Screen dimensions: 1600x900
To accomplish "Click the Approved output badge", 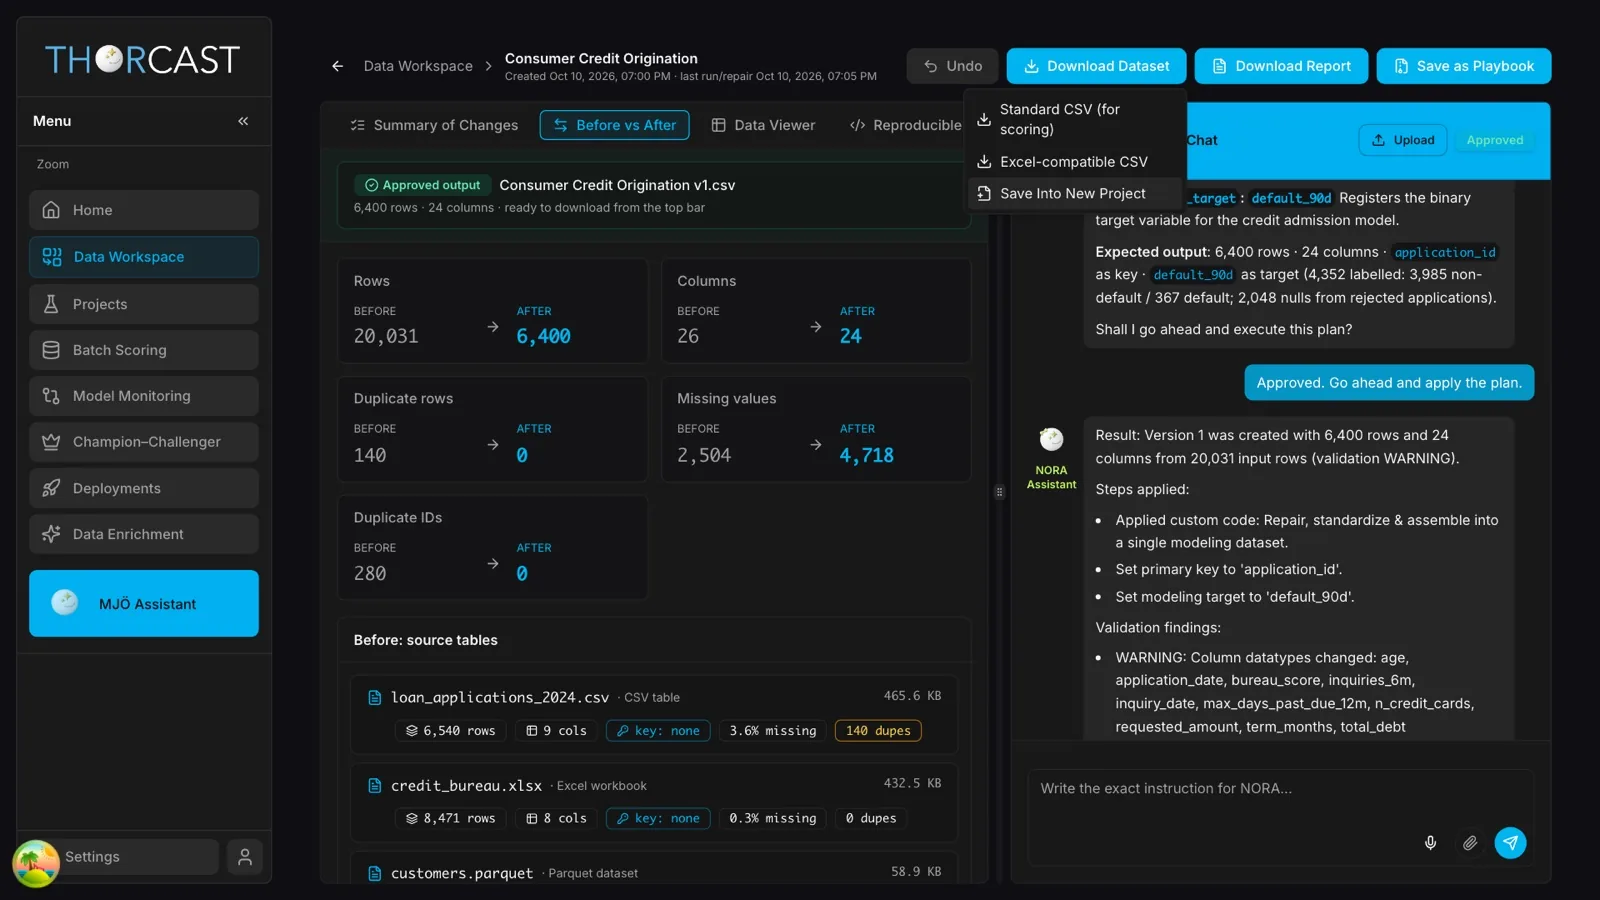I will pyautogui.click(x=422, y=185).
